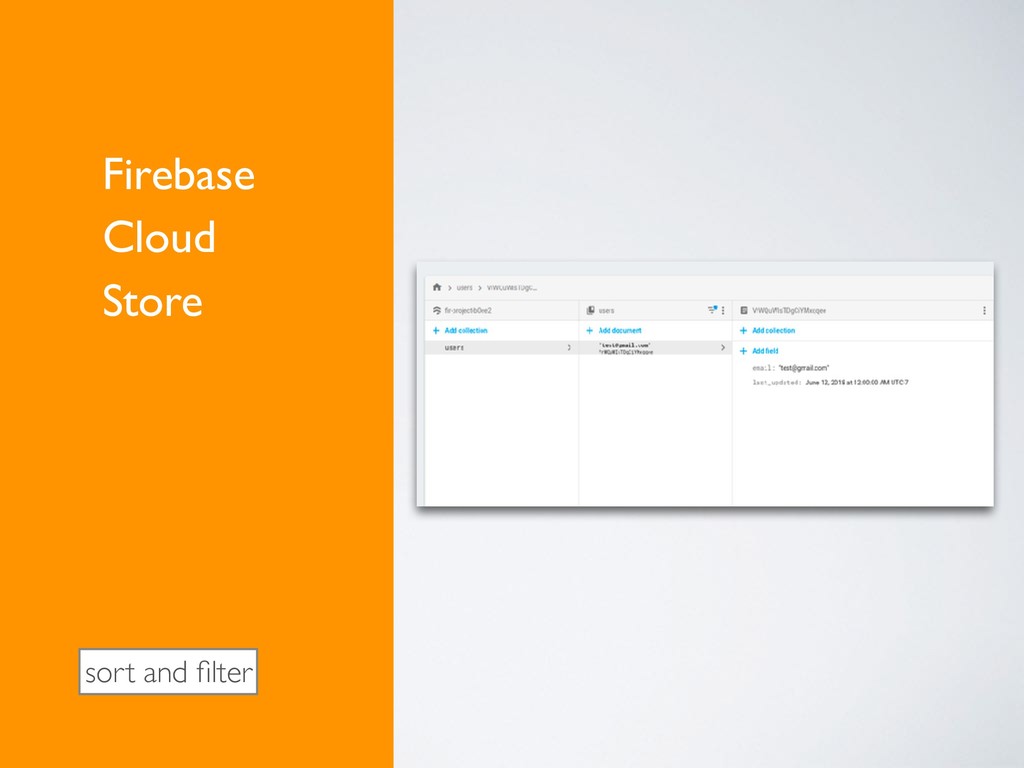Click the project name in first column header

(x=468, y=310)
